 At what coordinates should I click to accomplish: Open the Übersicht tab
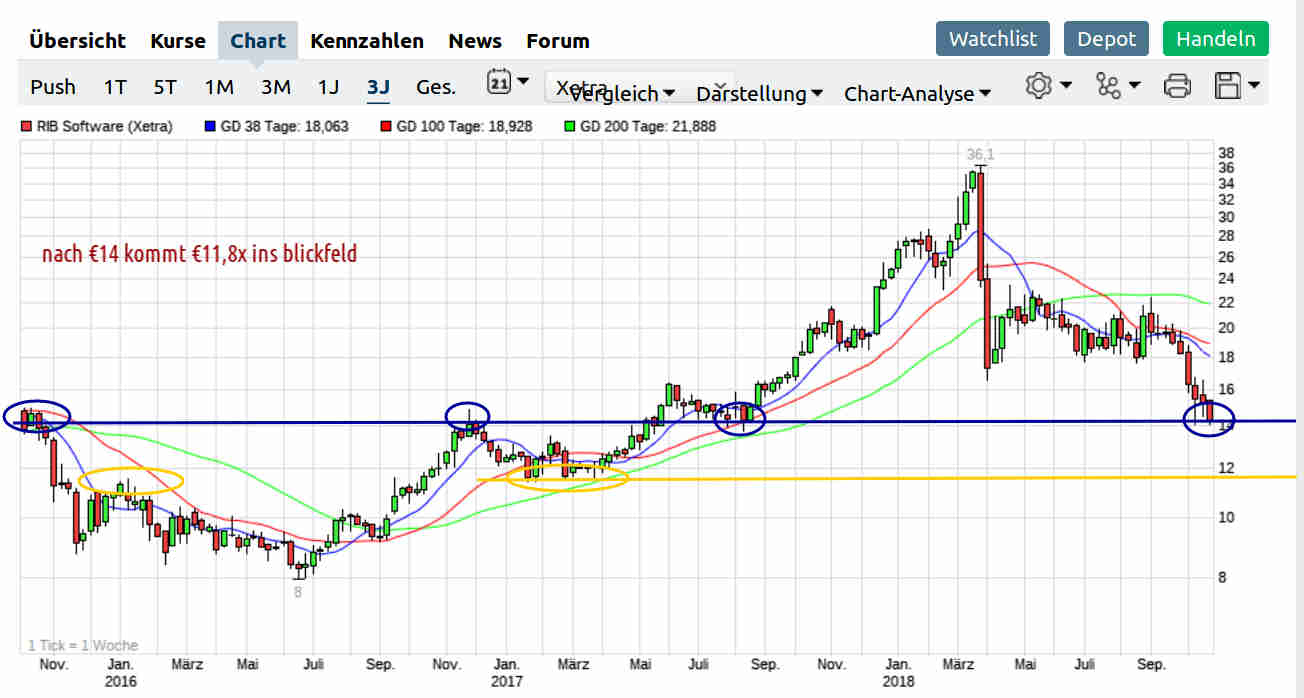click(x=77, y=41)
